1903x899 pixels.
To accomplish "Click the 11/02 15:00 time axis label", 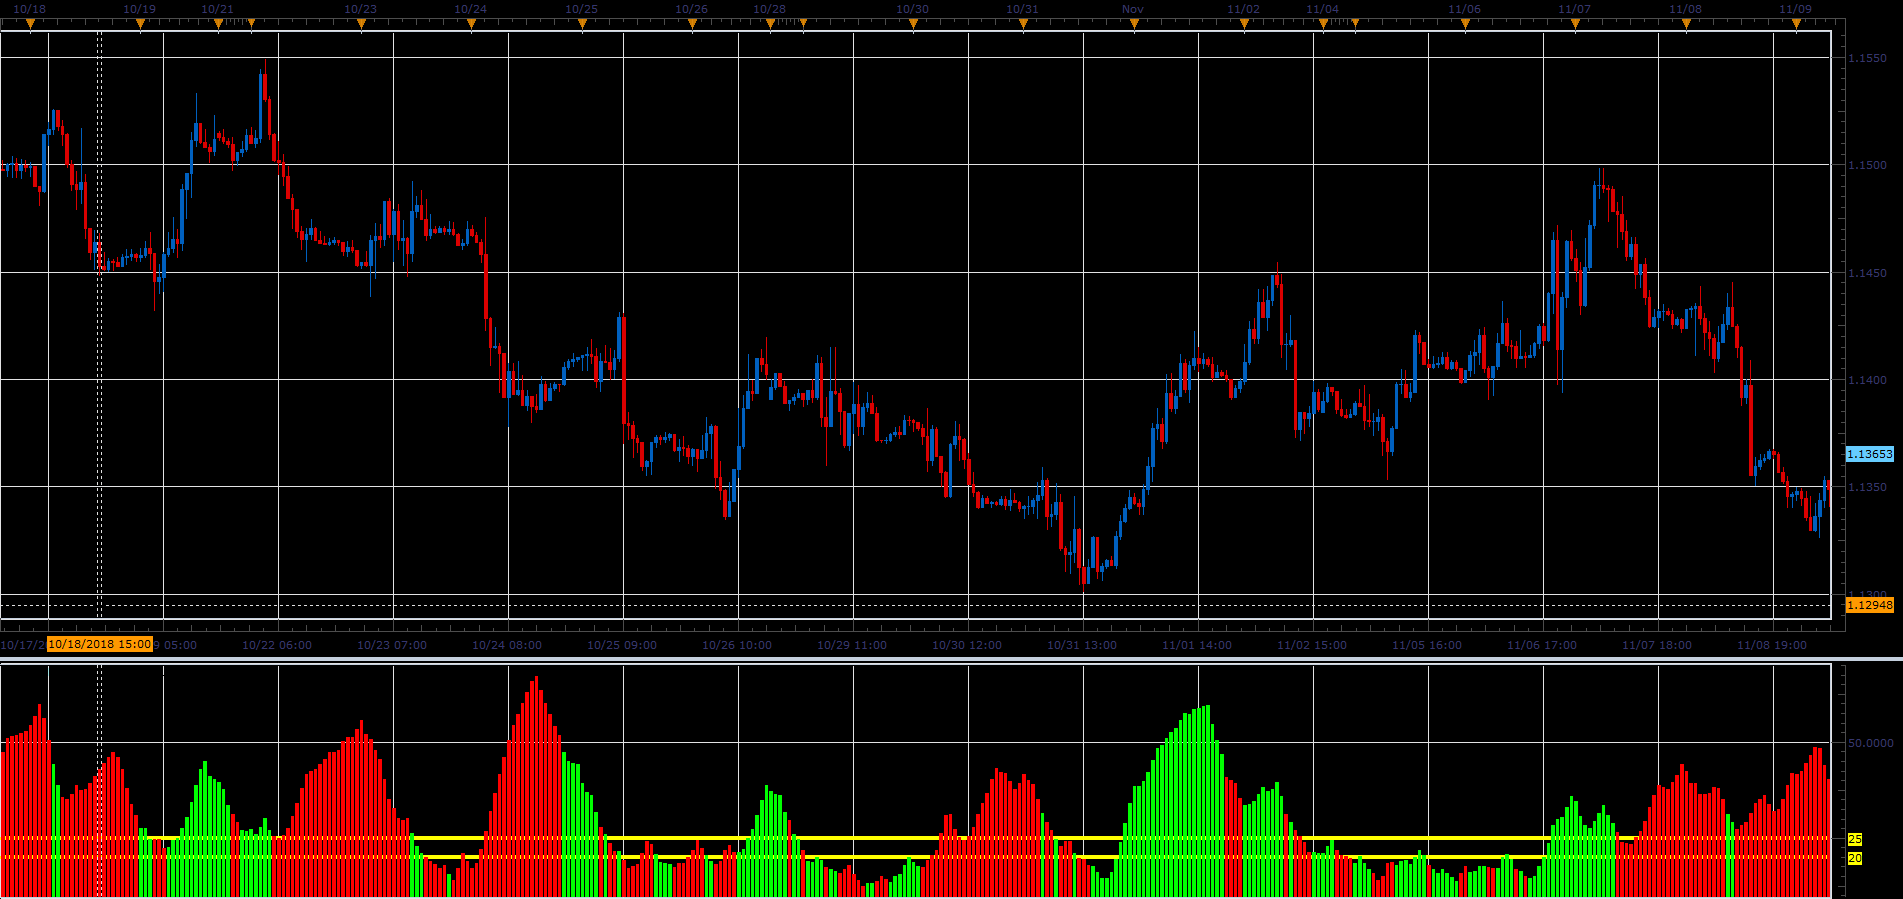I will coord(1312,645).
